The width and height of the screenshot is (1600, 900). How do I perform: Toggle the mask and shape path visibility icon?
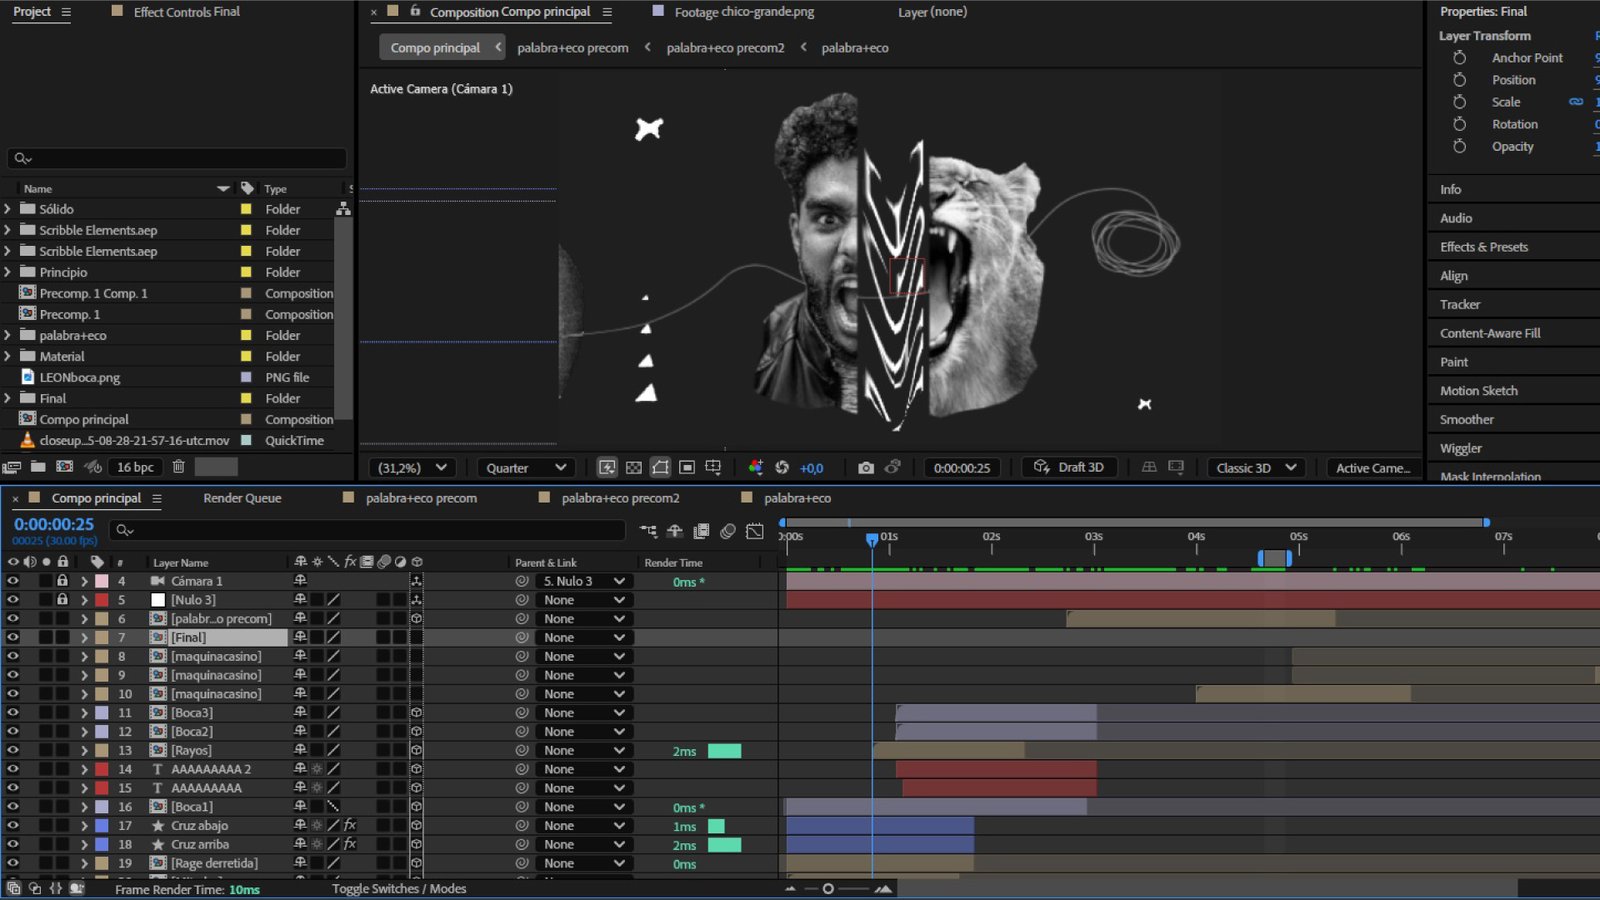pos(660,468)
